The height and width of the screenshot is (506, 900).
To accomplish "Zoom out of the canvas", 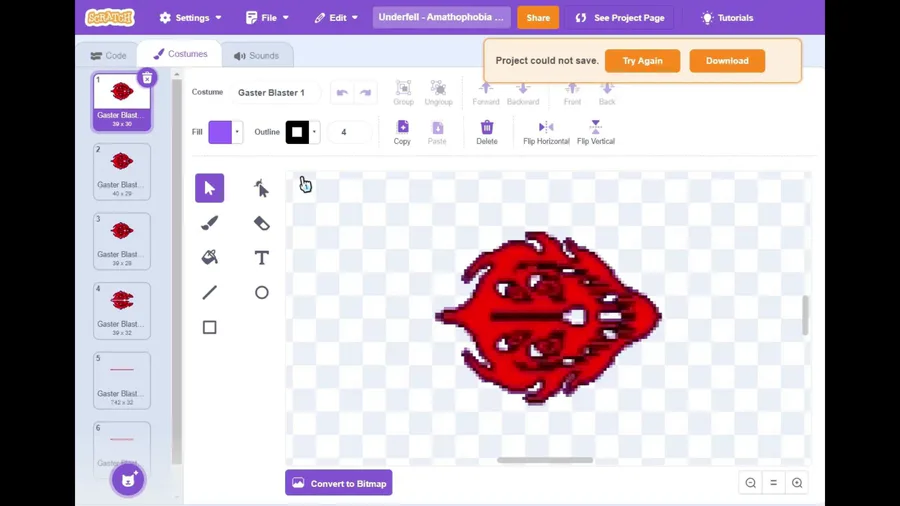I will pos(751,483).
